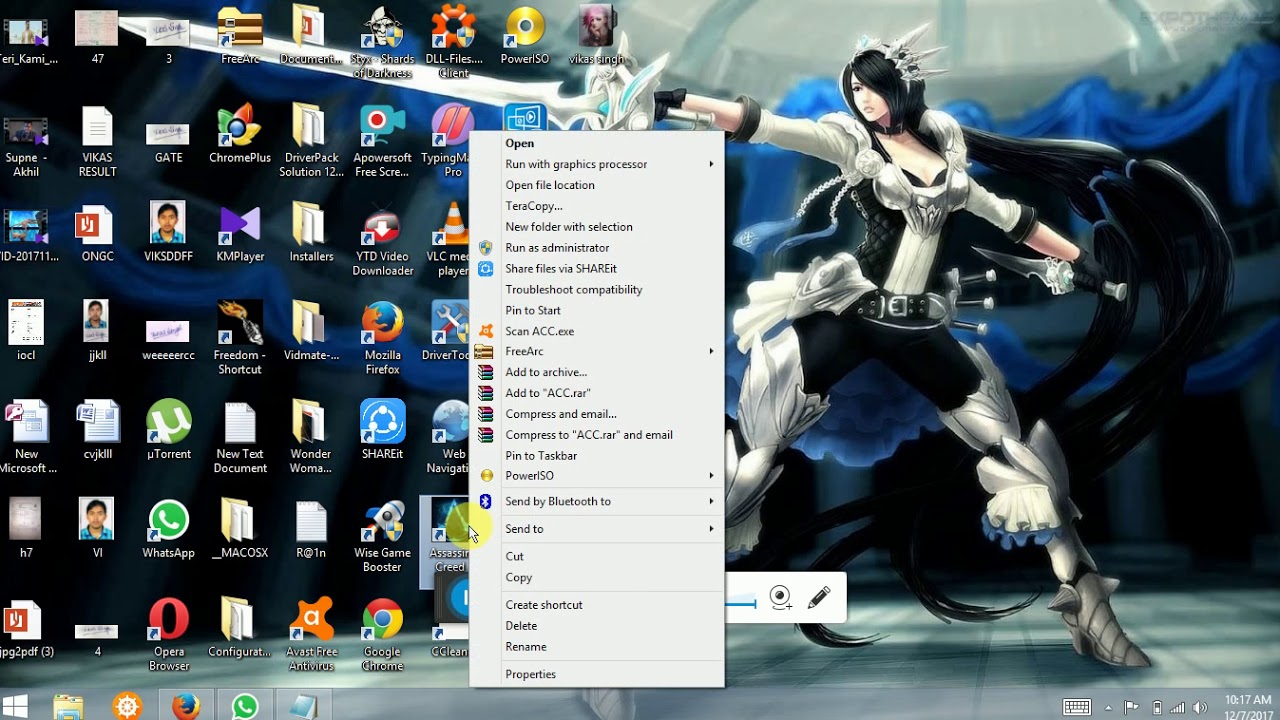Select the DriverPack Solution folder

pyautogui.click(x=311, y=141)
